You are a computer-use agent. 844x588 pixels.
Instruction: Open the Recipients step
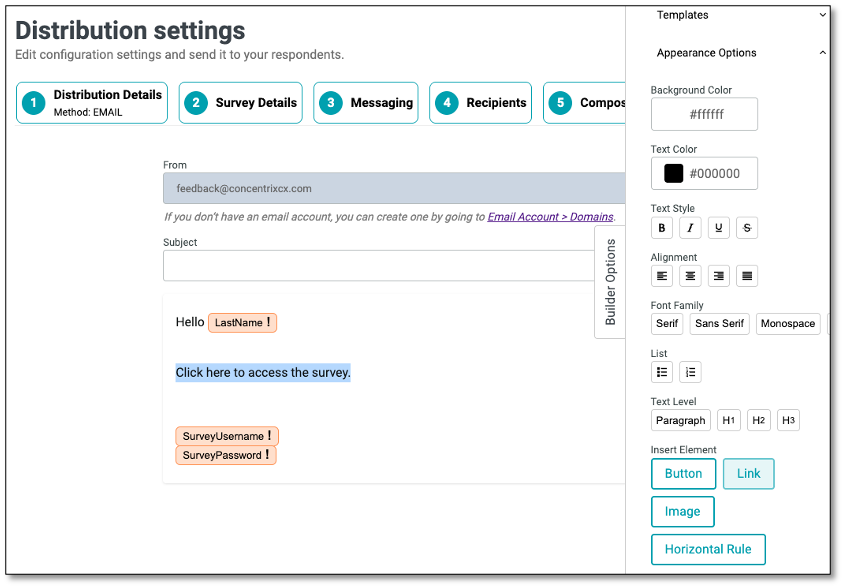480,102
